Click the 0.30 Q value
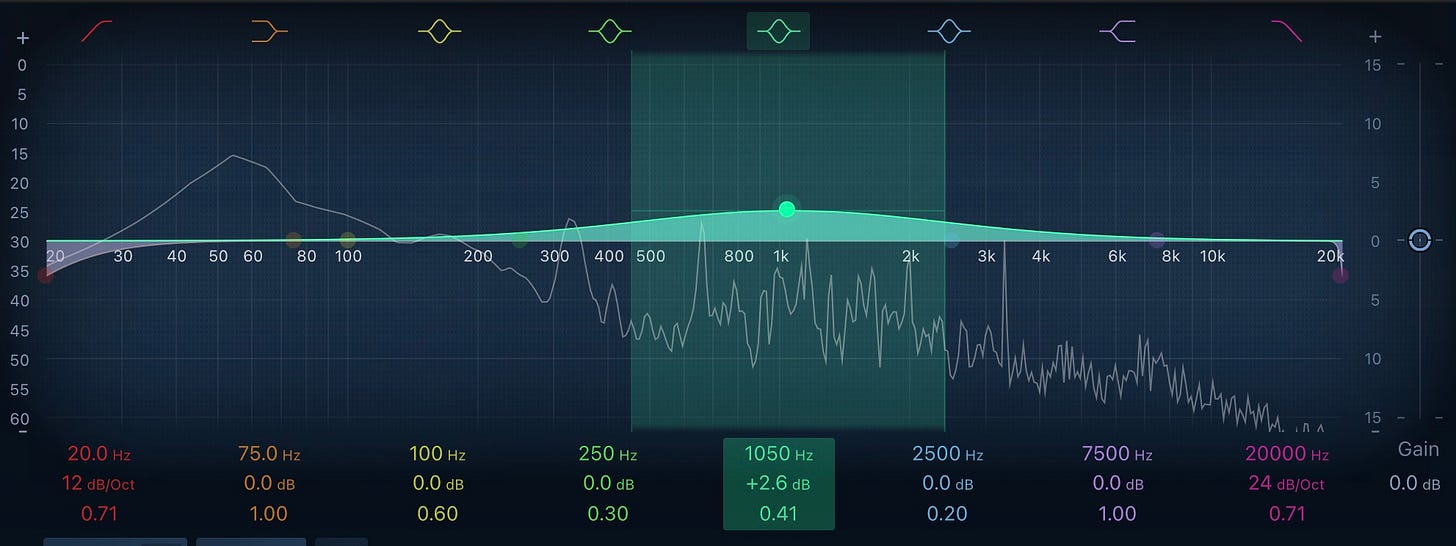Screen dimensions: 1456x546 pyautogui.click(x=608, y=514)
